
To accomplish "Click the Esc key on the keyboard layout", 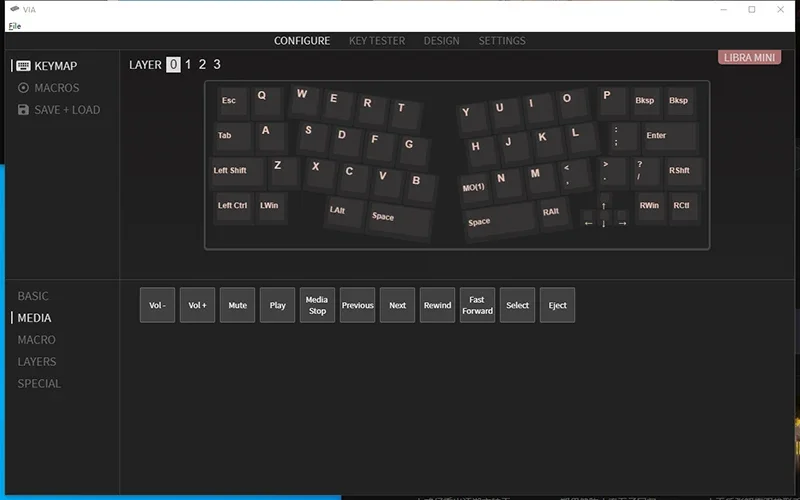I will point(230,101).
